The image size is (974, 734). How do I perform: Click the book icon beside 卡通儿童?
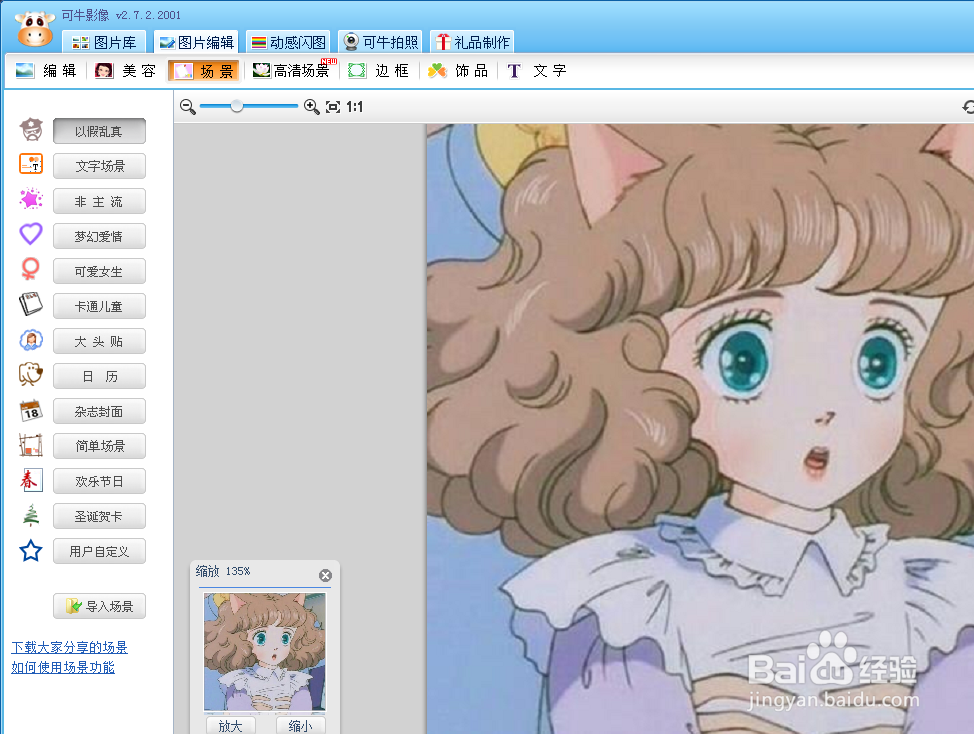(30, 304)
